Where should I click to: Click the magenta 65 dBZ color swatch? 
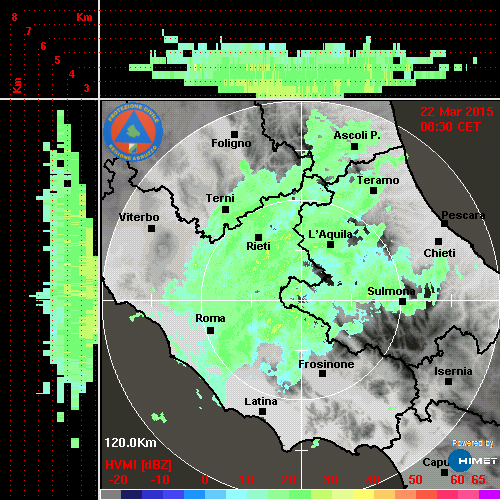tap(489, 494)
